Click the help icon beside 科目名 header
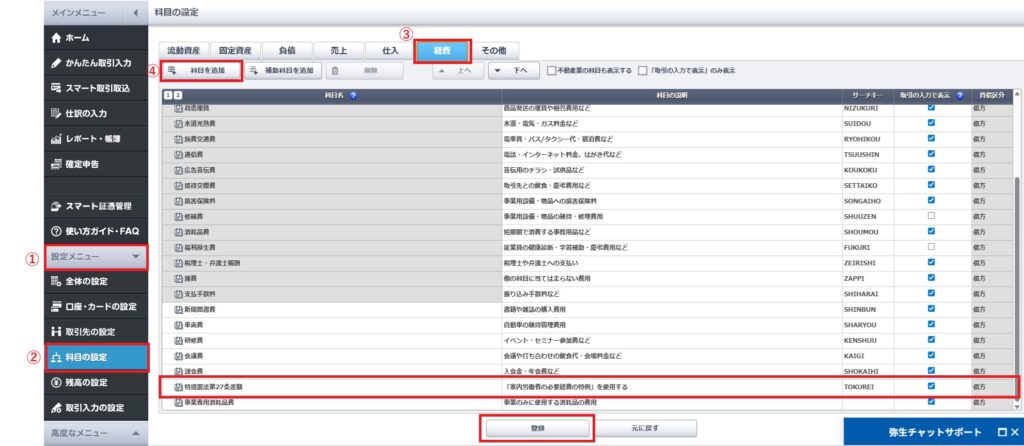The height and width of the screenshot is (446, 1024). point(354,96)
